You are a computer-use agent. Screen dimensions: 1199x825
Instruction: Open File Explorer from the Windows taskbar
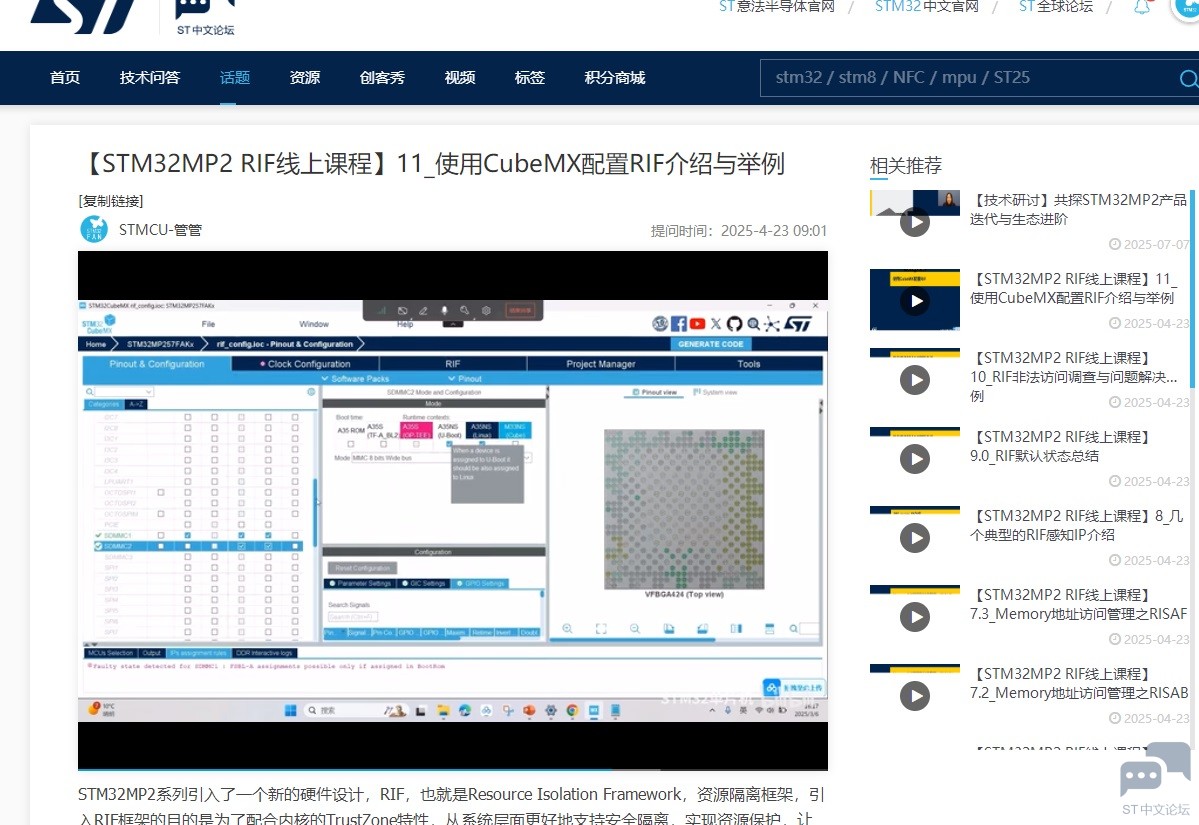pos(443,710)
